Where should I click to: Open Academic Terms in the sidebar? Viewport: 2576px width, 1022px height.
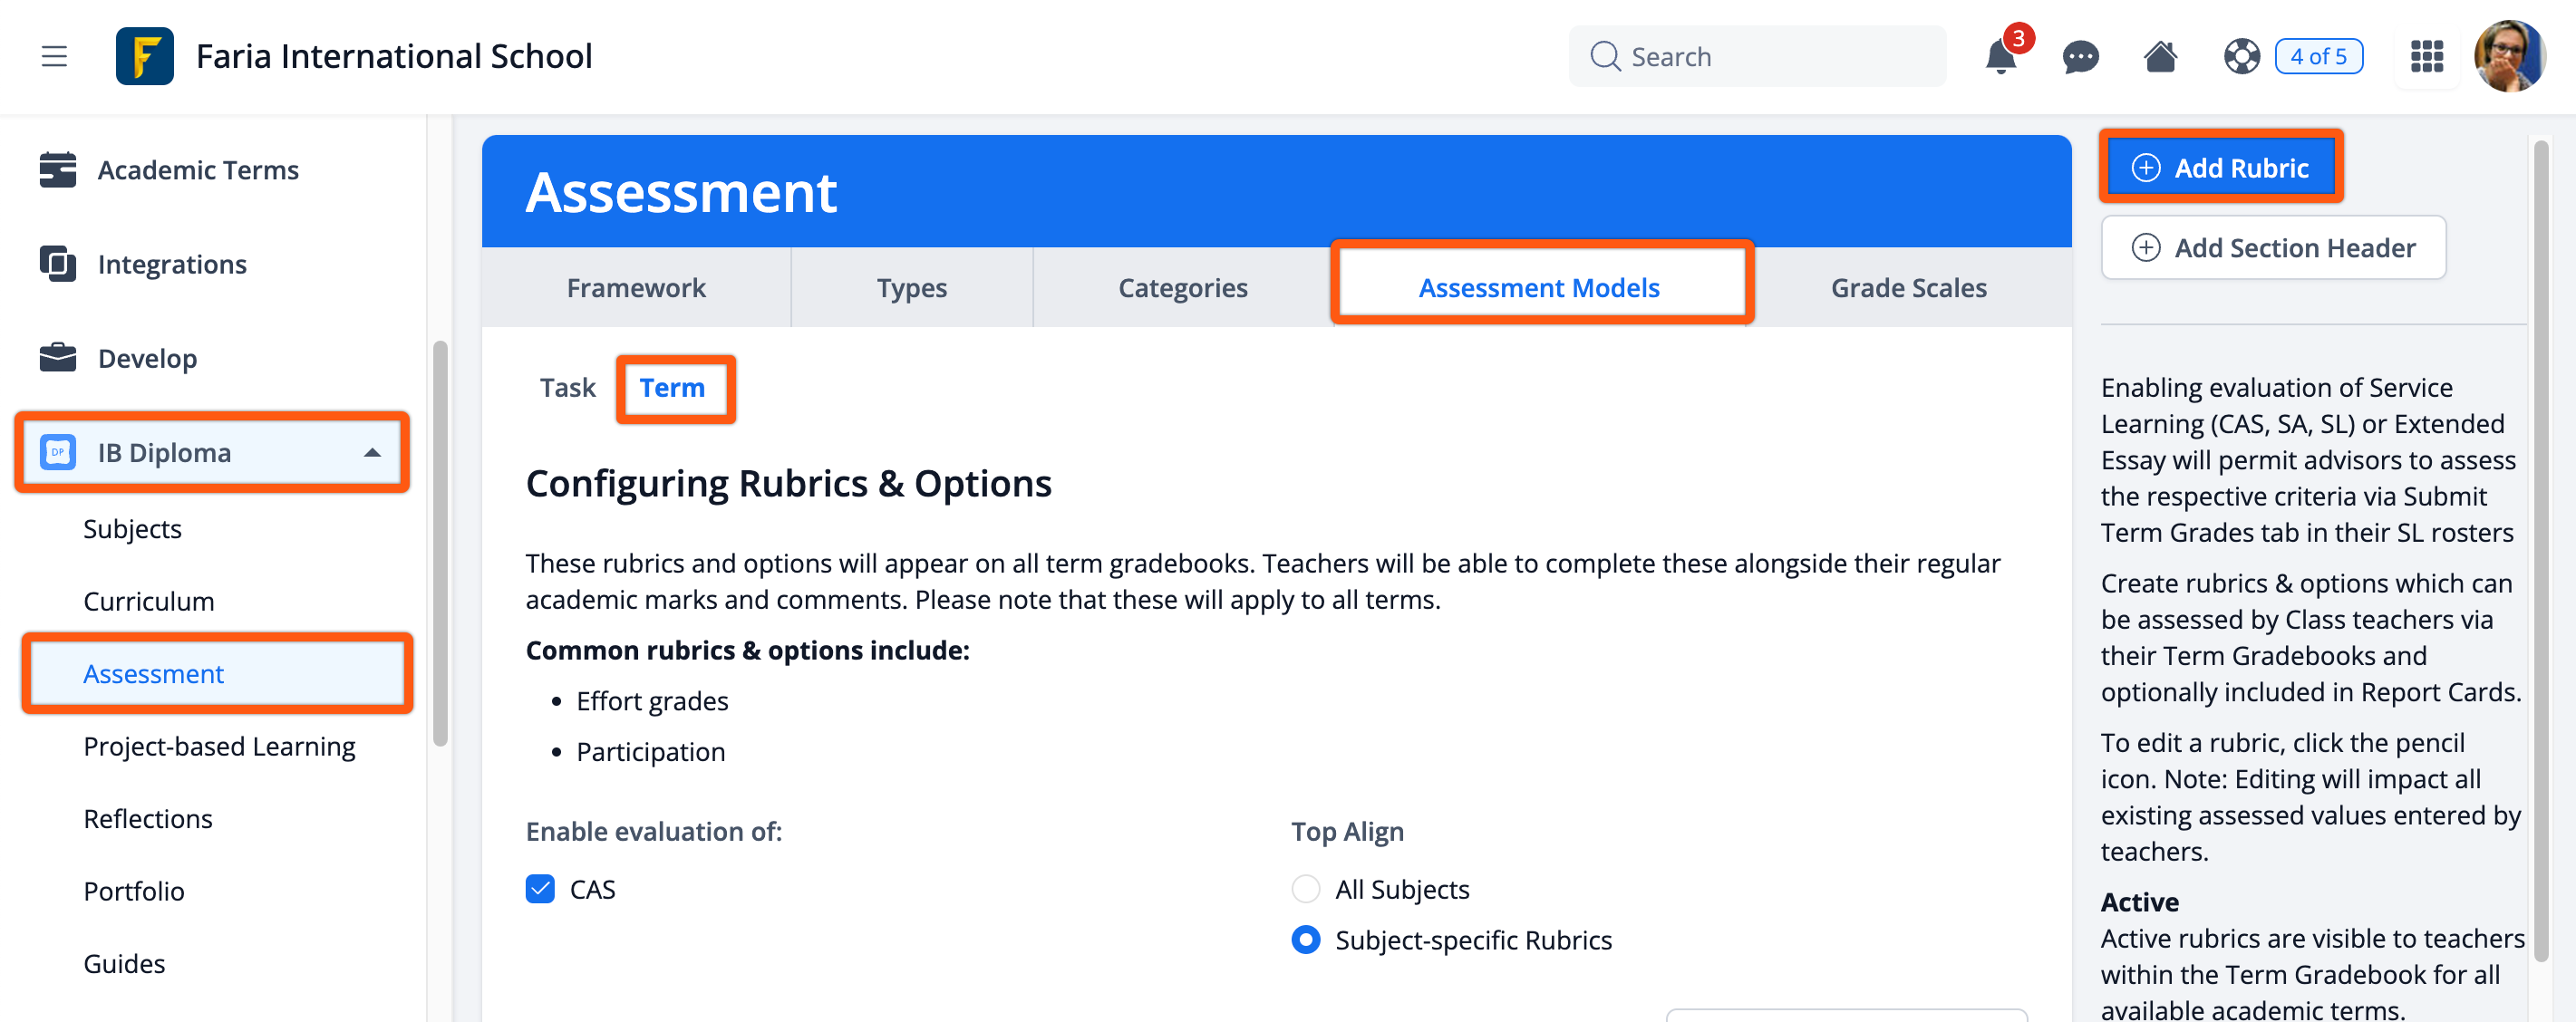[198, 170]
